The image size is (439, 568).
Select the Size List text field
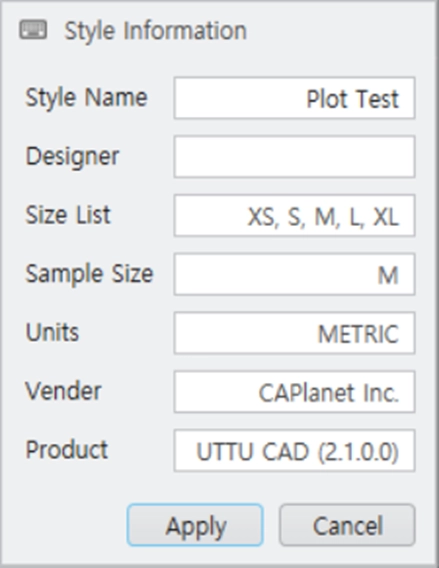click(x=294, y=216)
